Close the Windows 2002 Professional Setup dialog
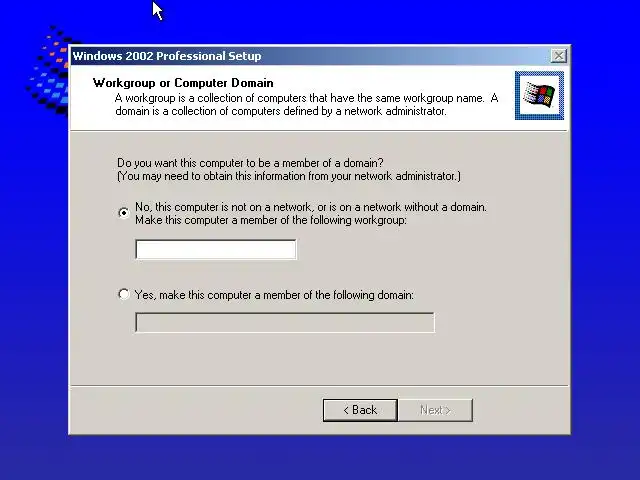This screenshot has width=640, height=480. click(558, 56)
